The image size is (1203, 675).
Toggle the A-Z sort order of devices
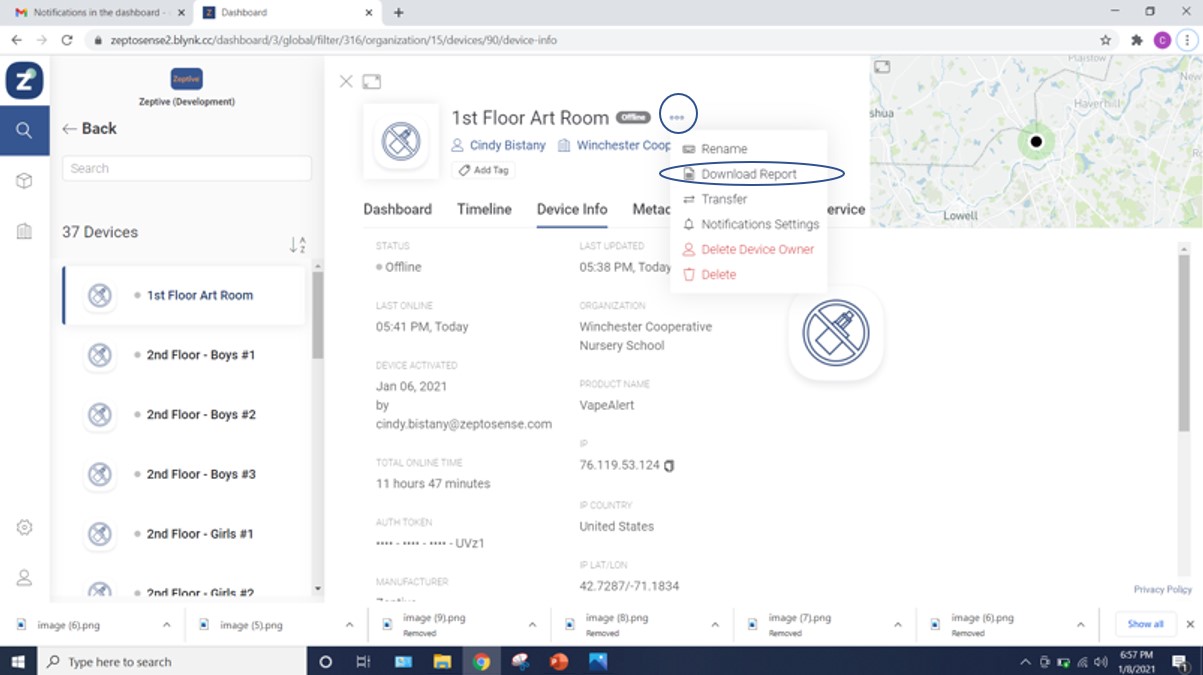(x=297, y=245)
